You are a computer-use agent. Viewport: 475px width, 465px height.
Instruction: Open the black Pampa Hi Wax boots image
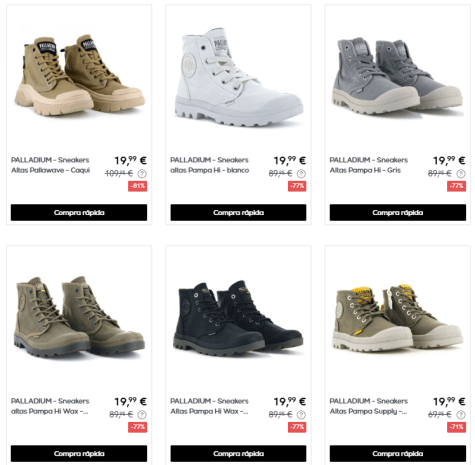[x=238, y=318]
